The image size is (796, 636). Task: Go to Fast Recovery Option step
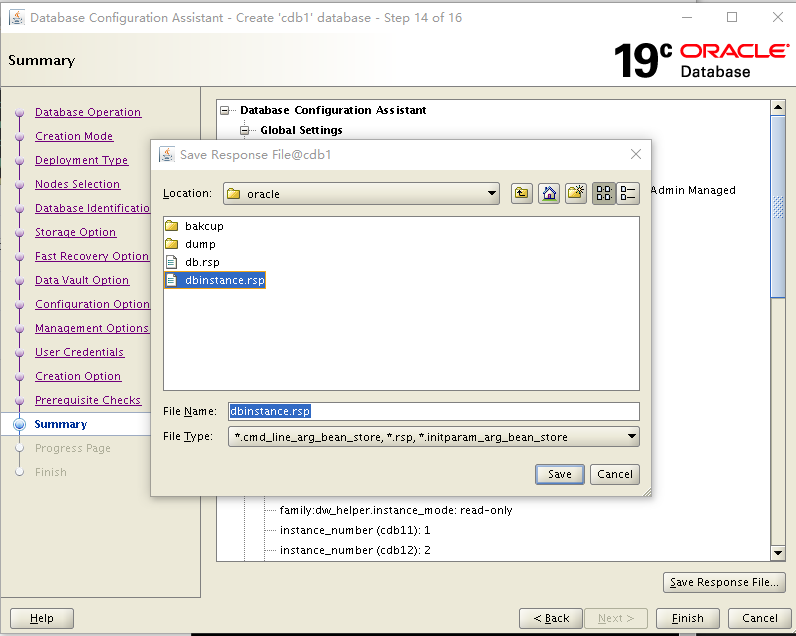92,256
